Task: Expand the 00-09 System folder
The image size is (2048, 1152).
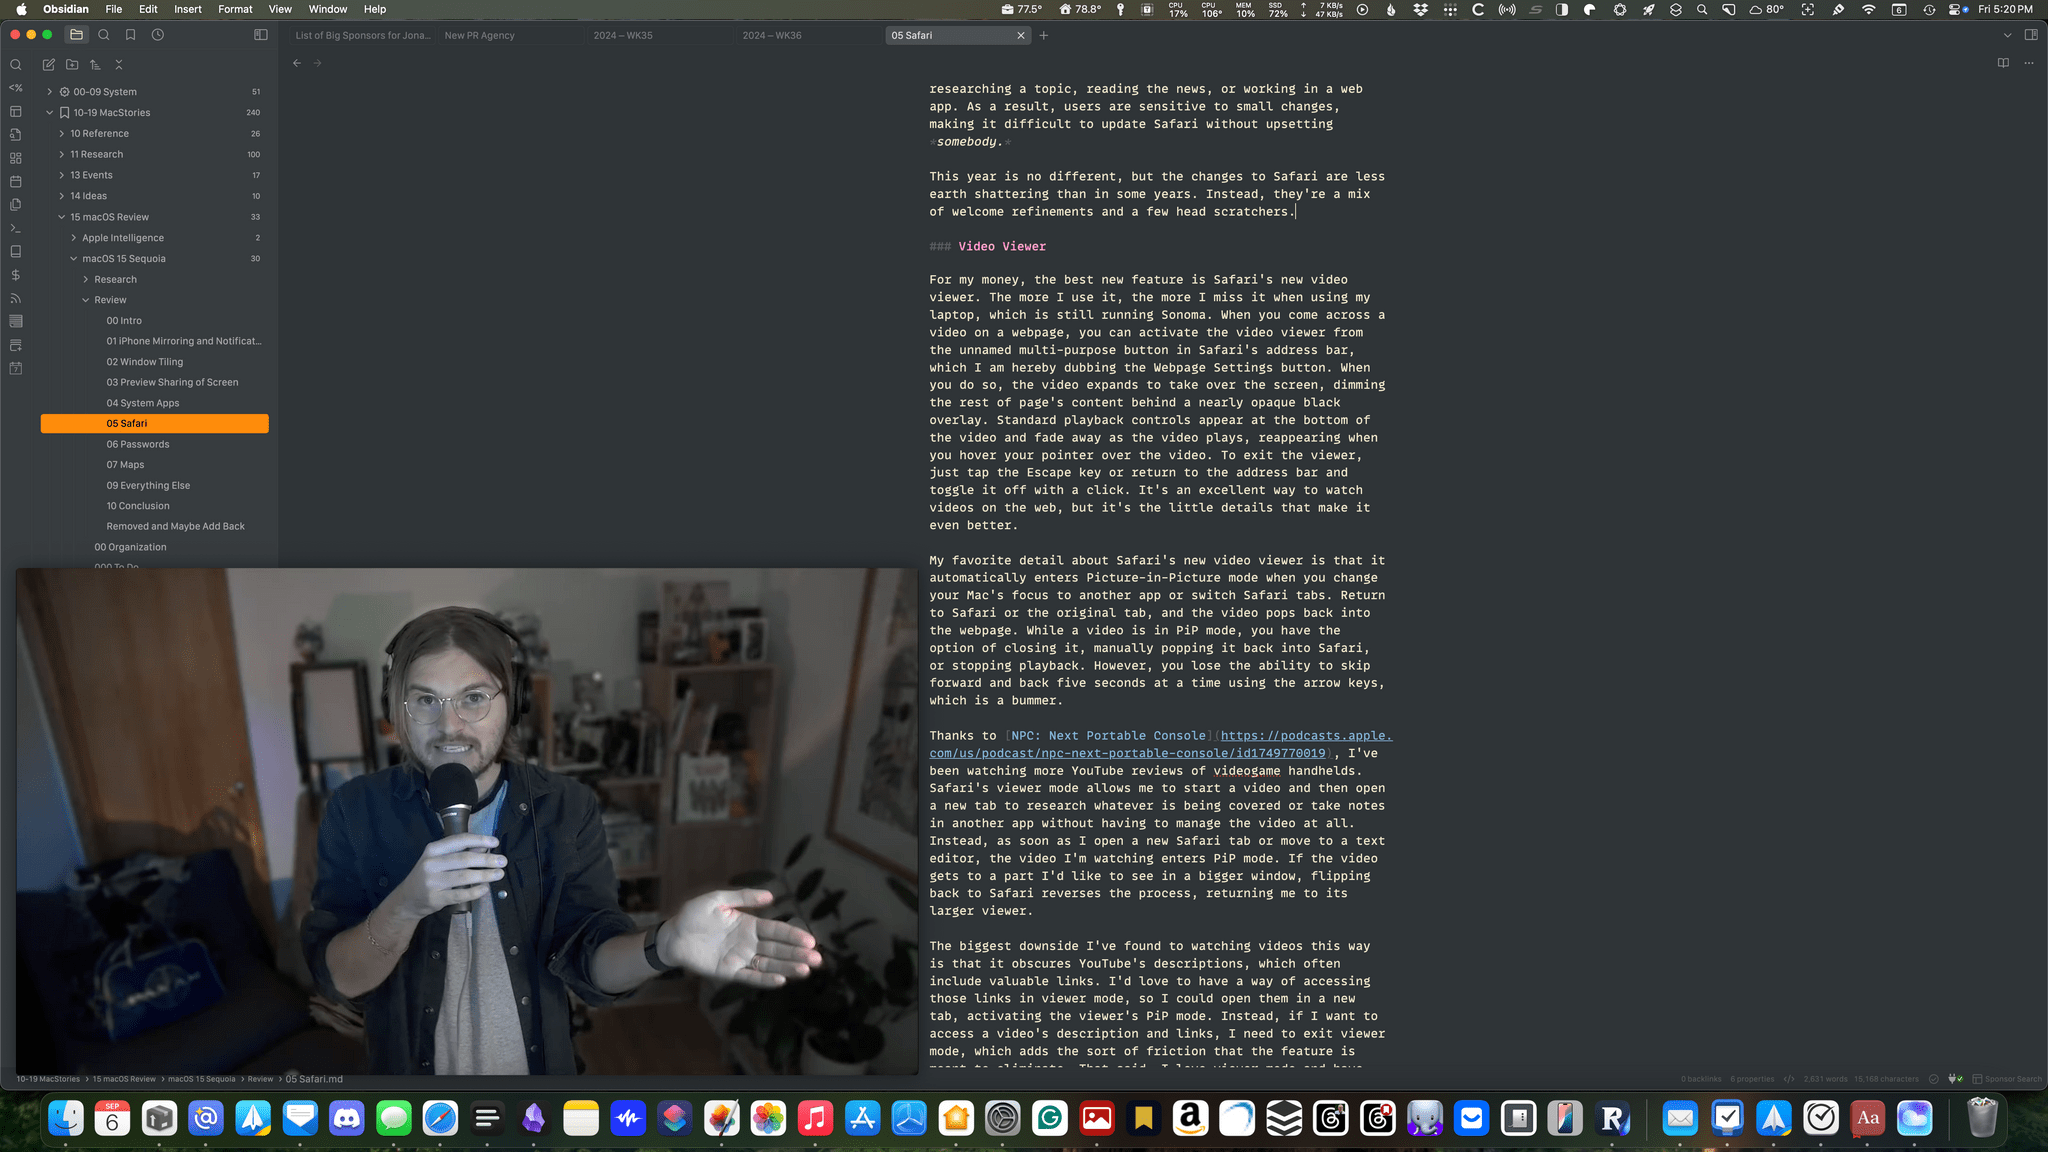Action: (155, 92)
